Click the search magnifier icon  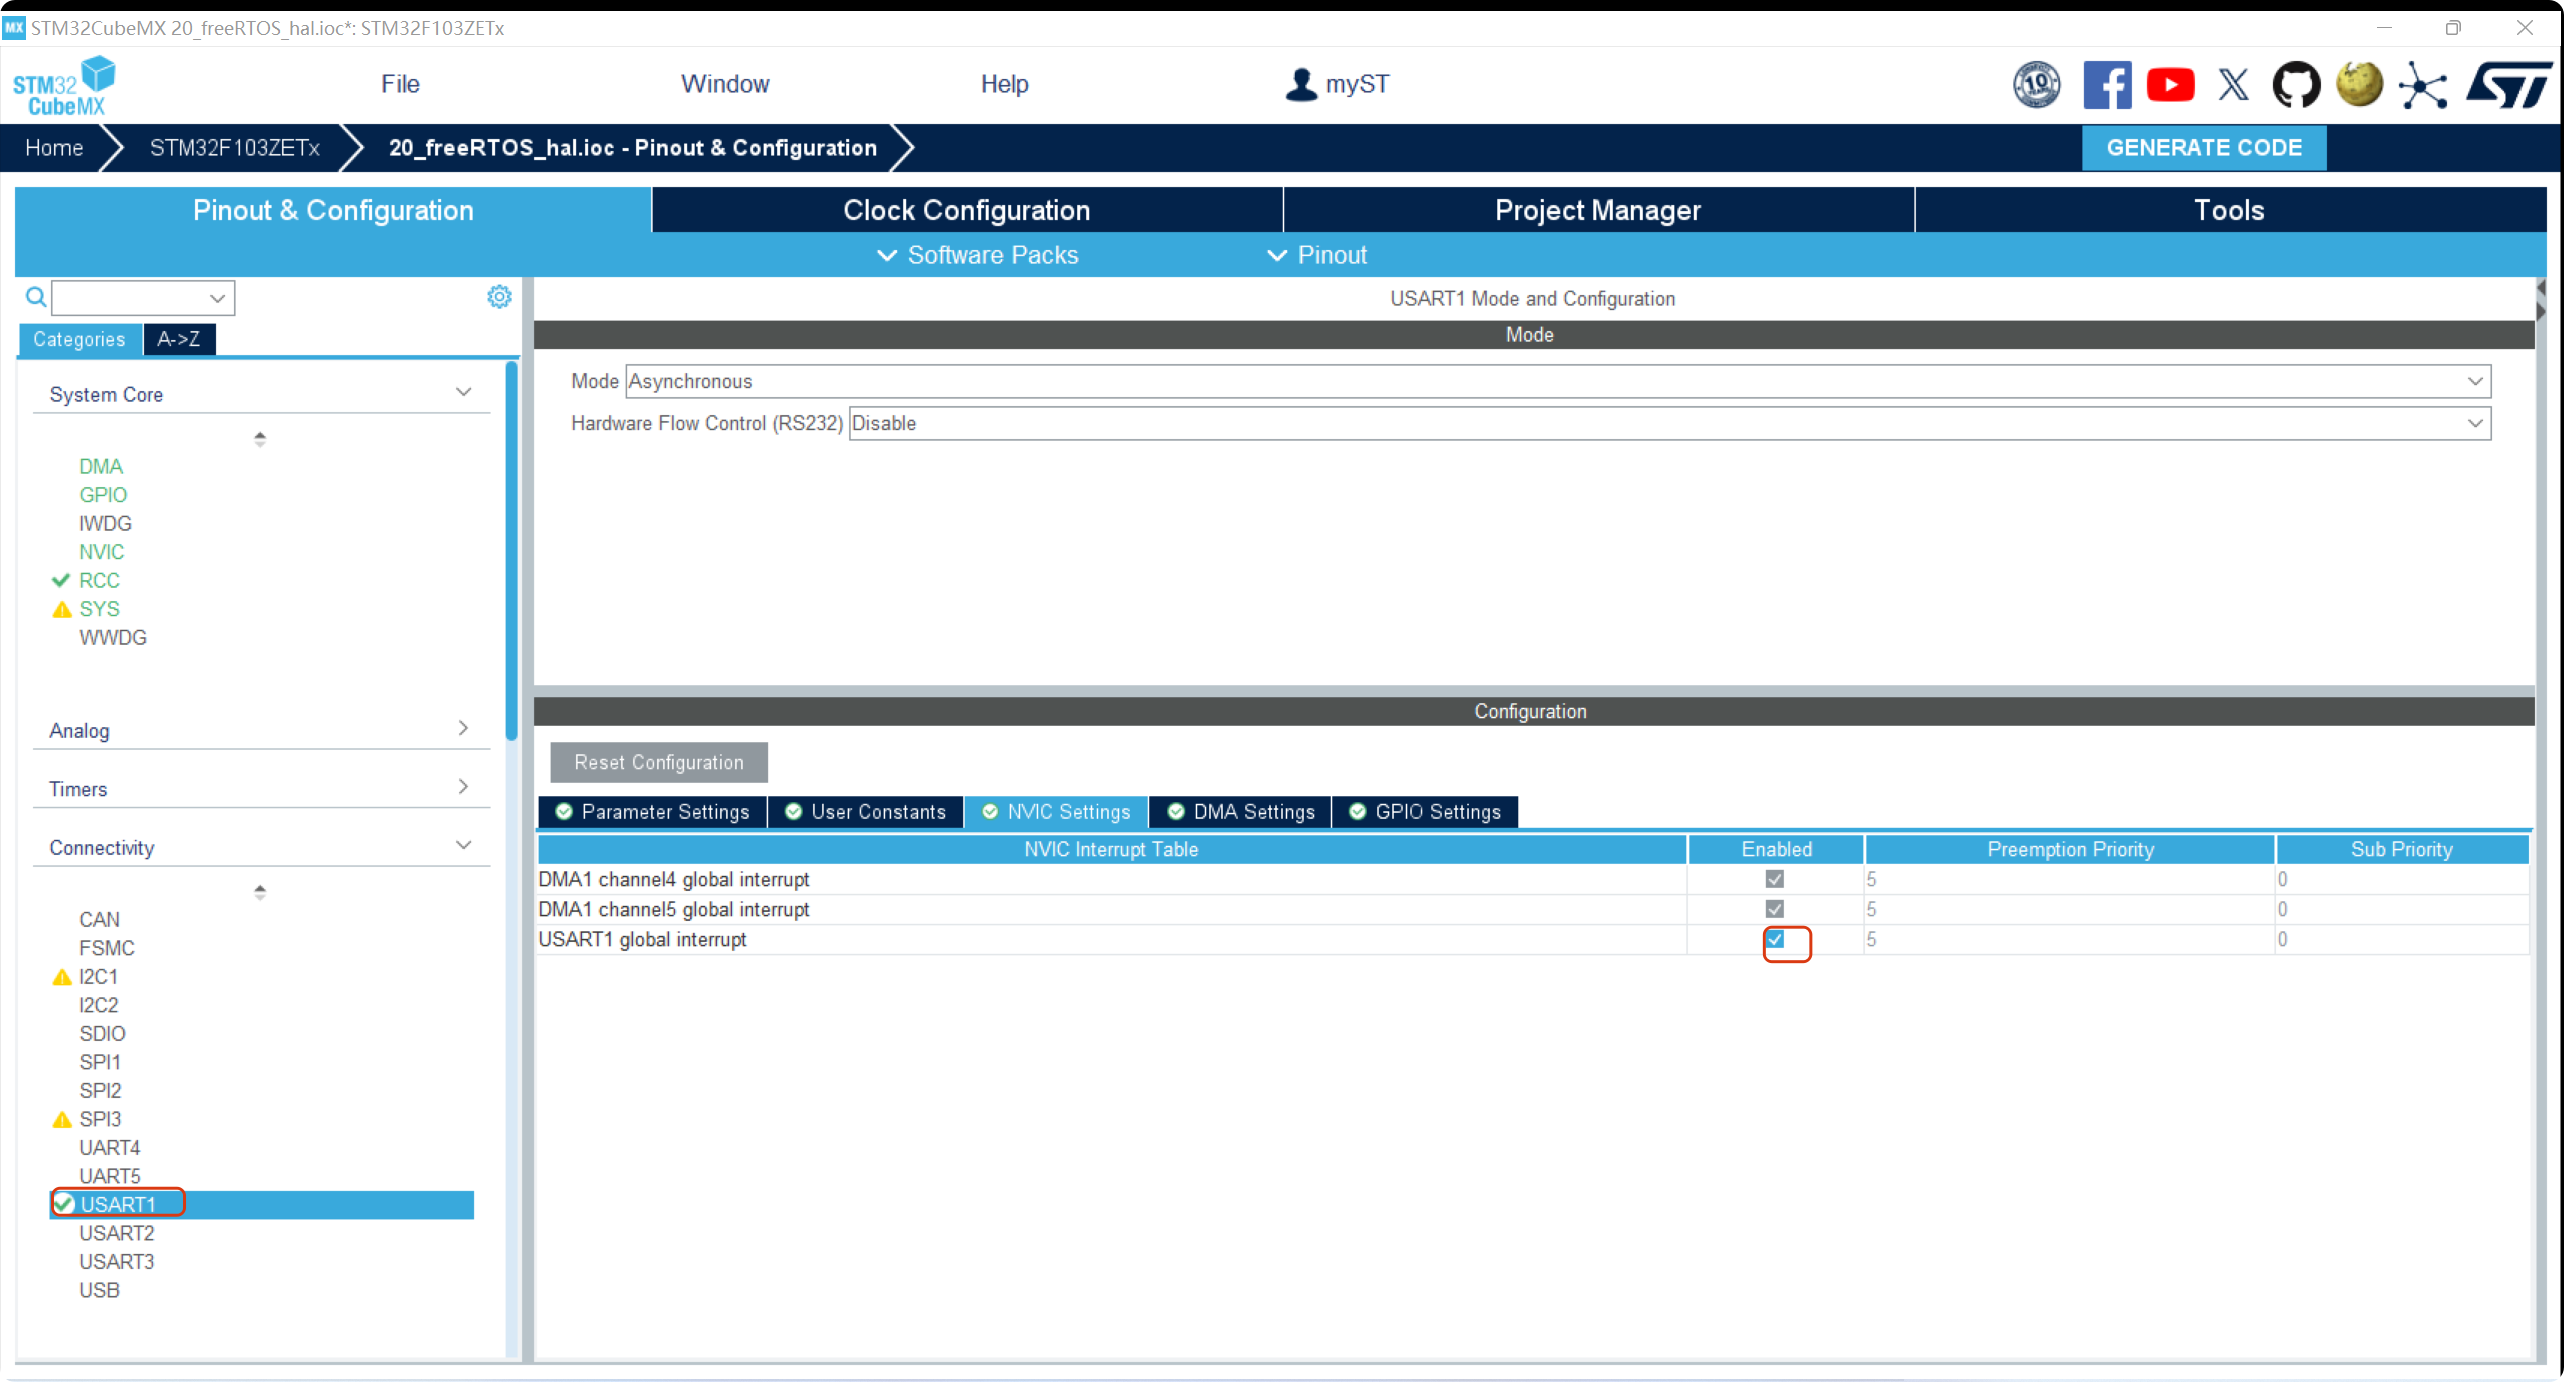[x=36, y=297]
